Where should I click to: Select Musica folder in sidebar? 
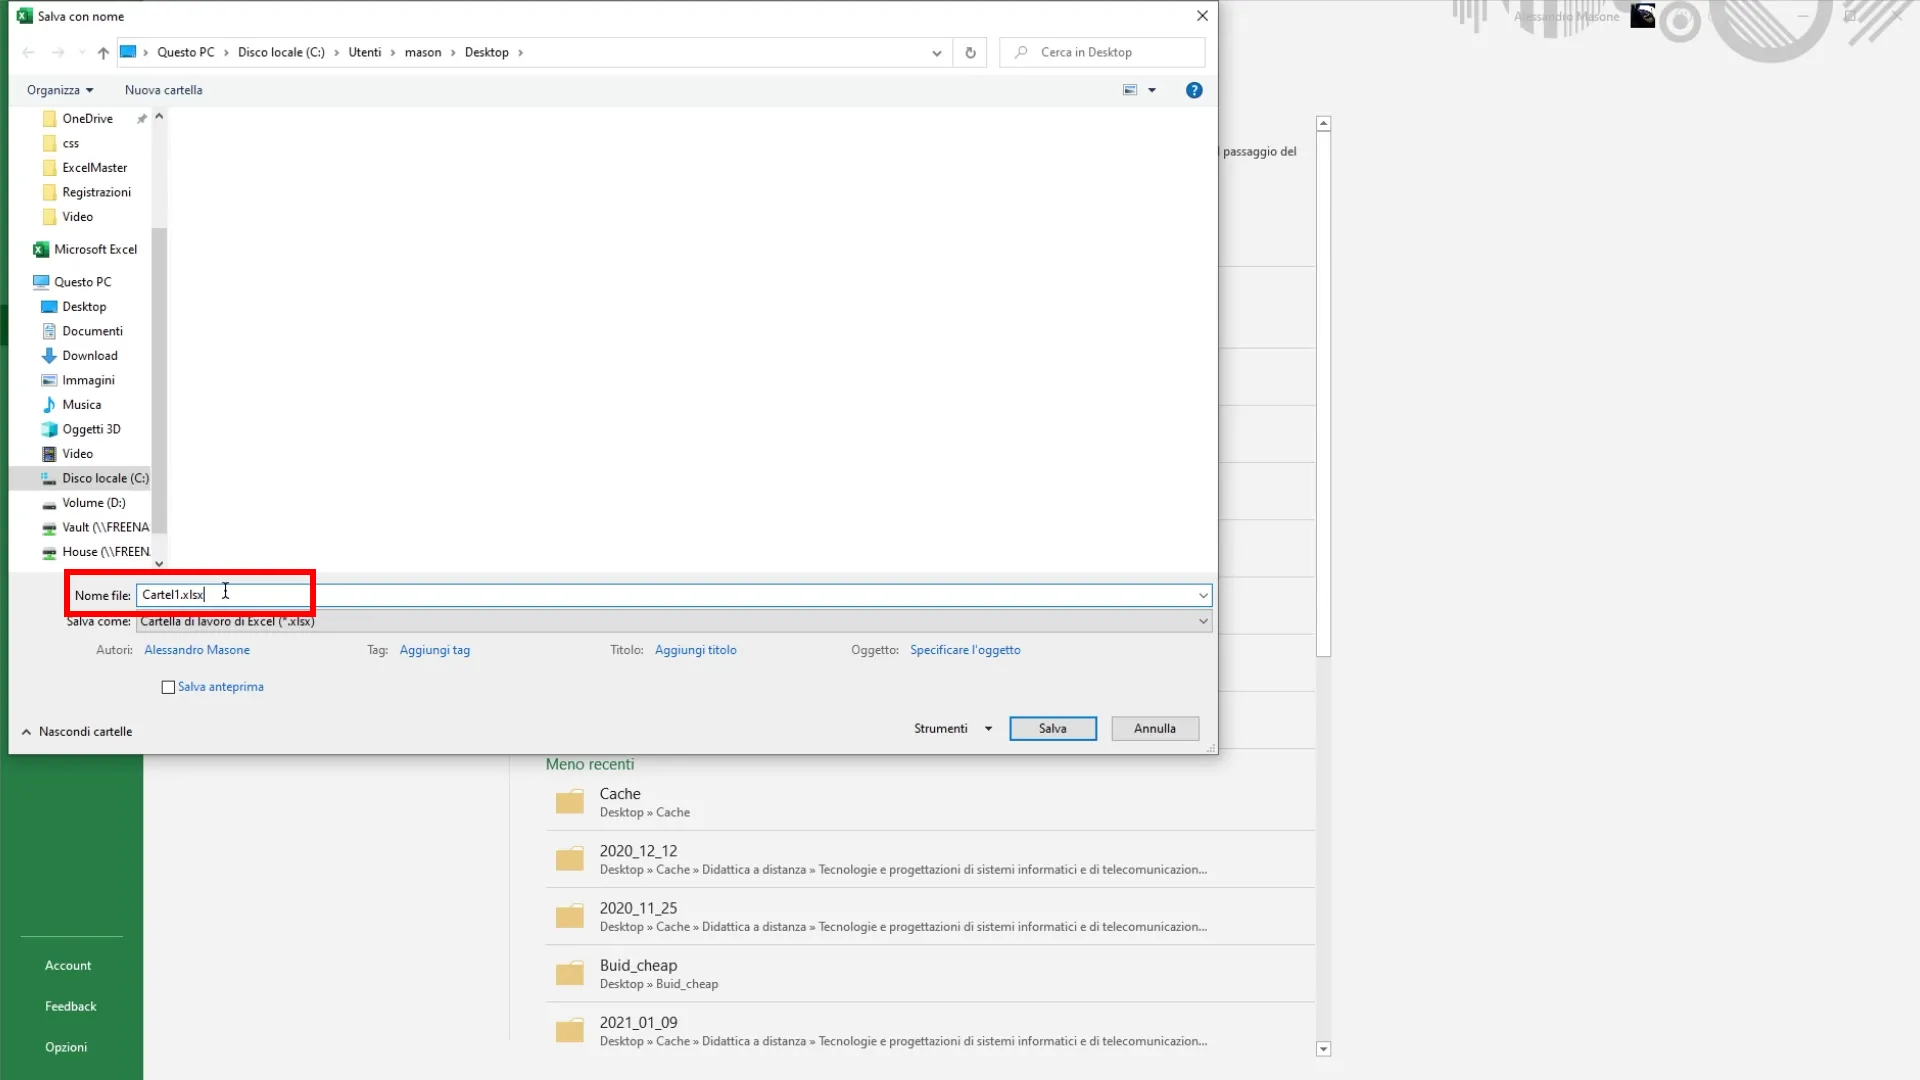[81, 405]
